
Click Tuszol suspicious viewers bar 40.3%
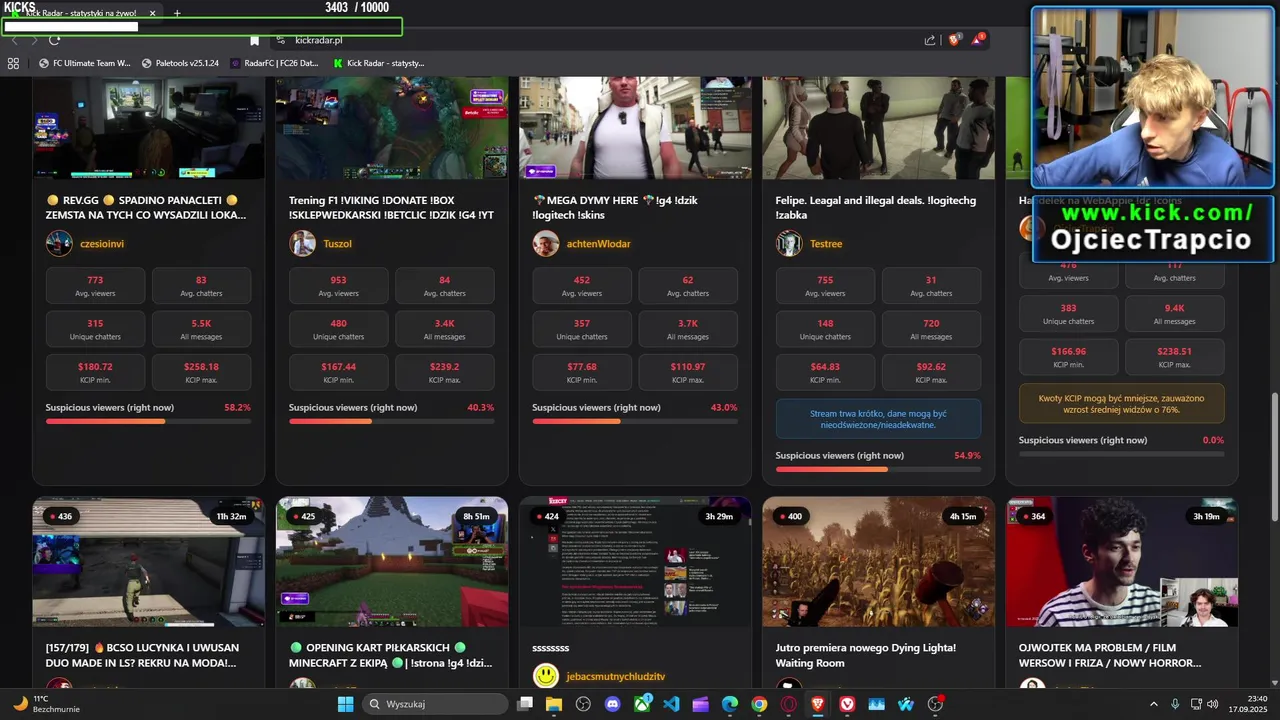(x=391, y=421)
